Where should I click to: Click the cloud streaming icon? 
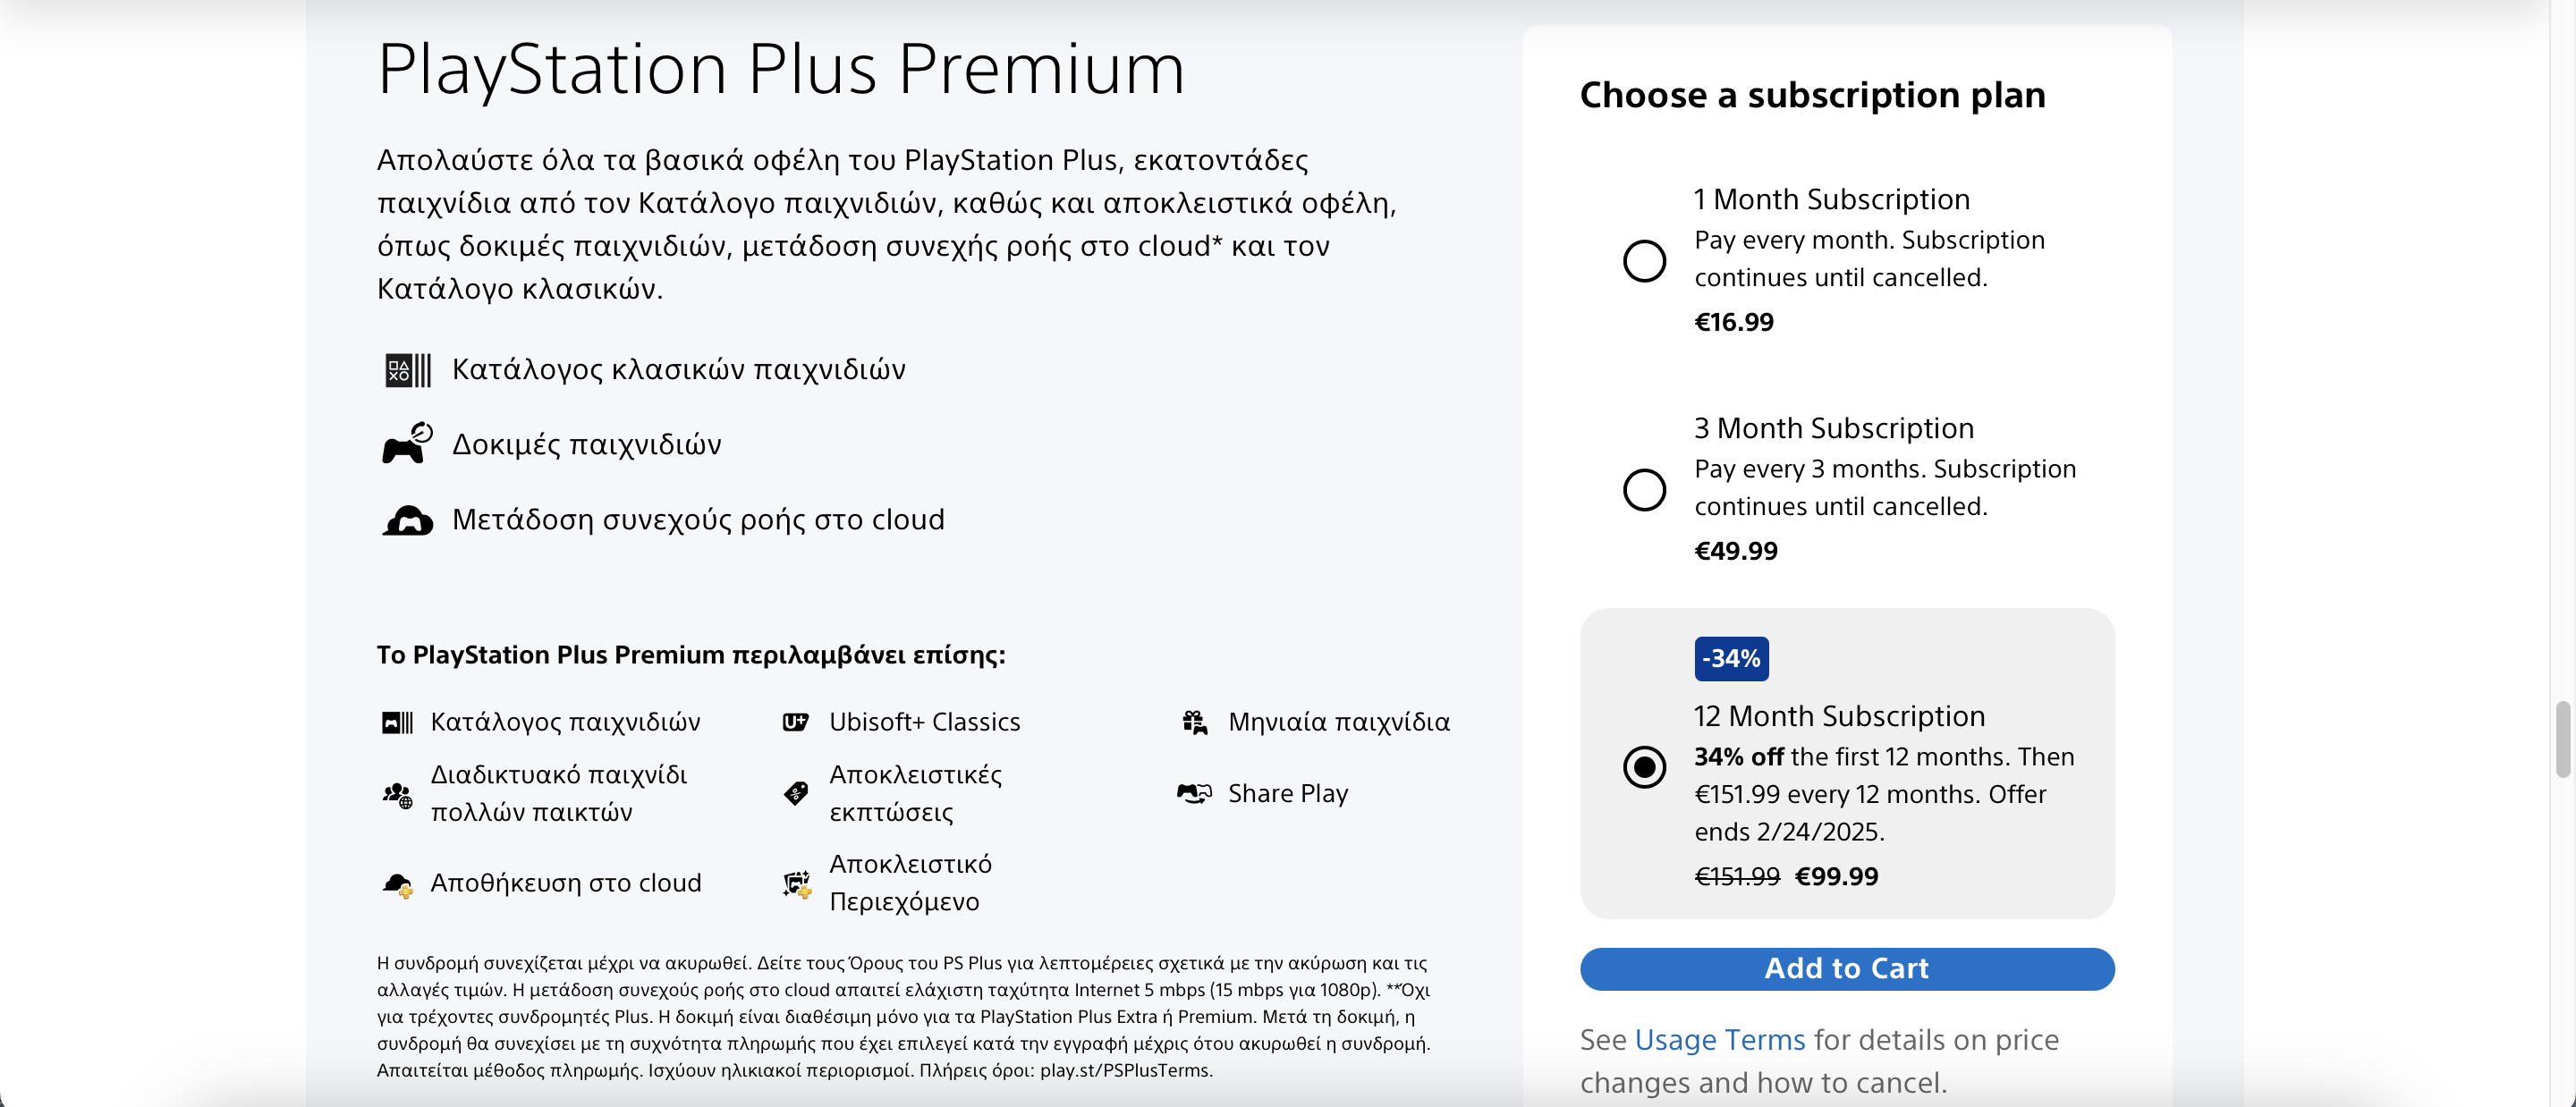[408, 520]
